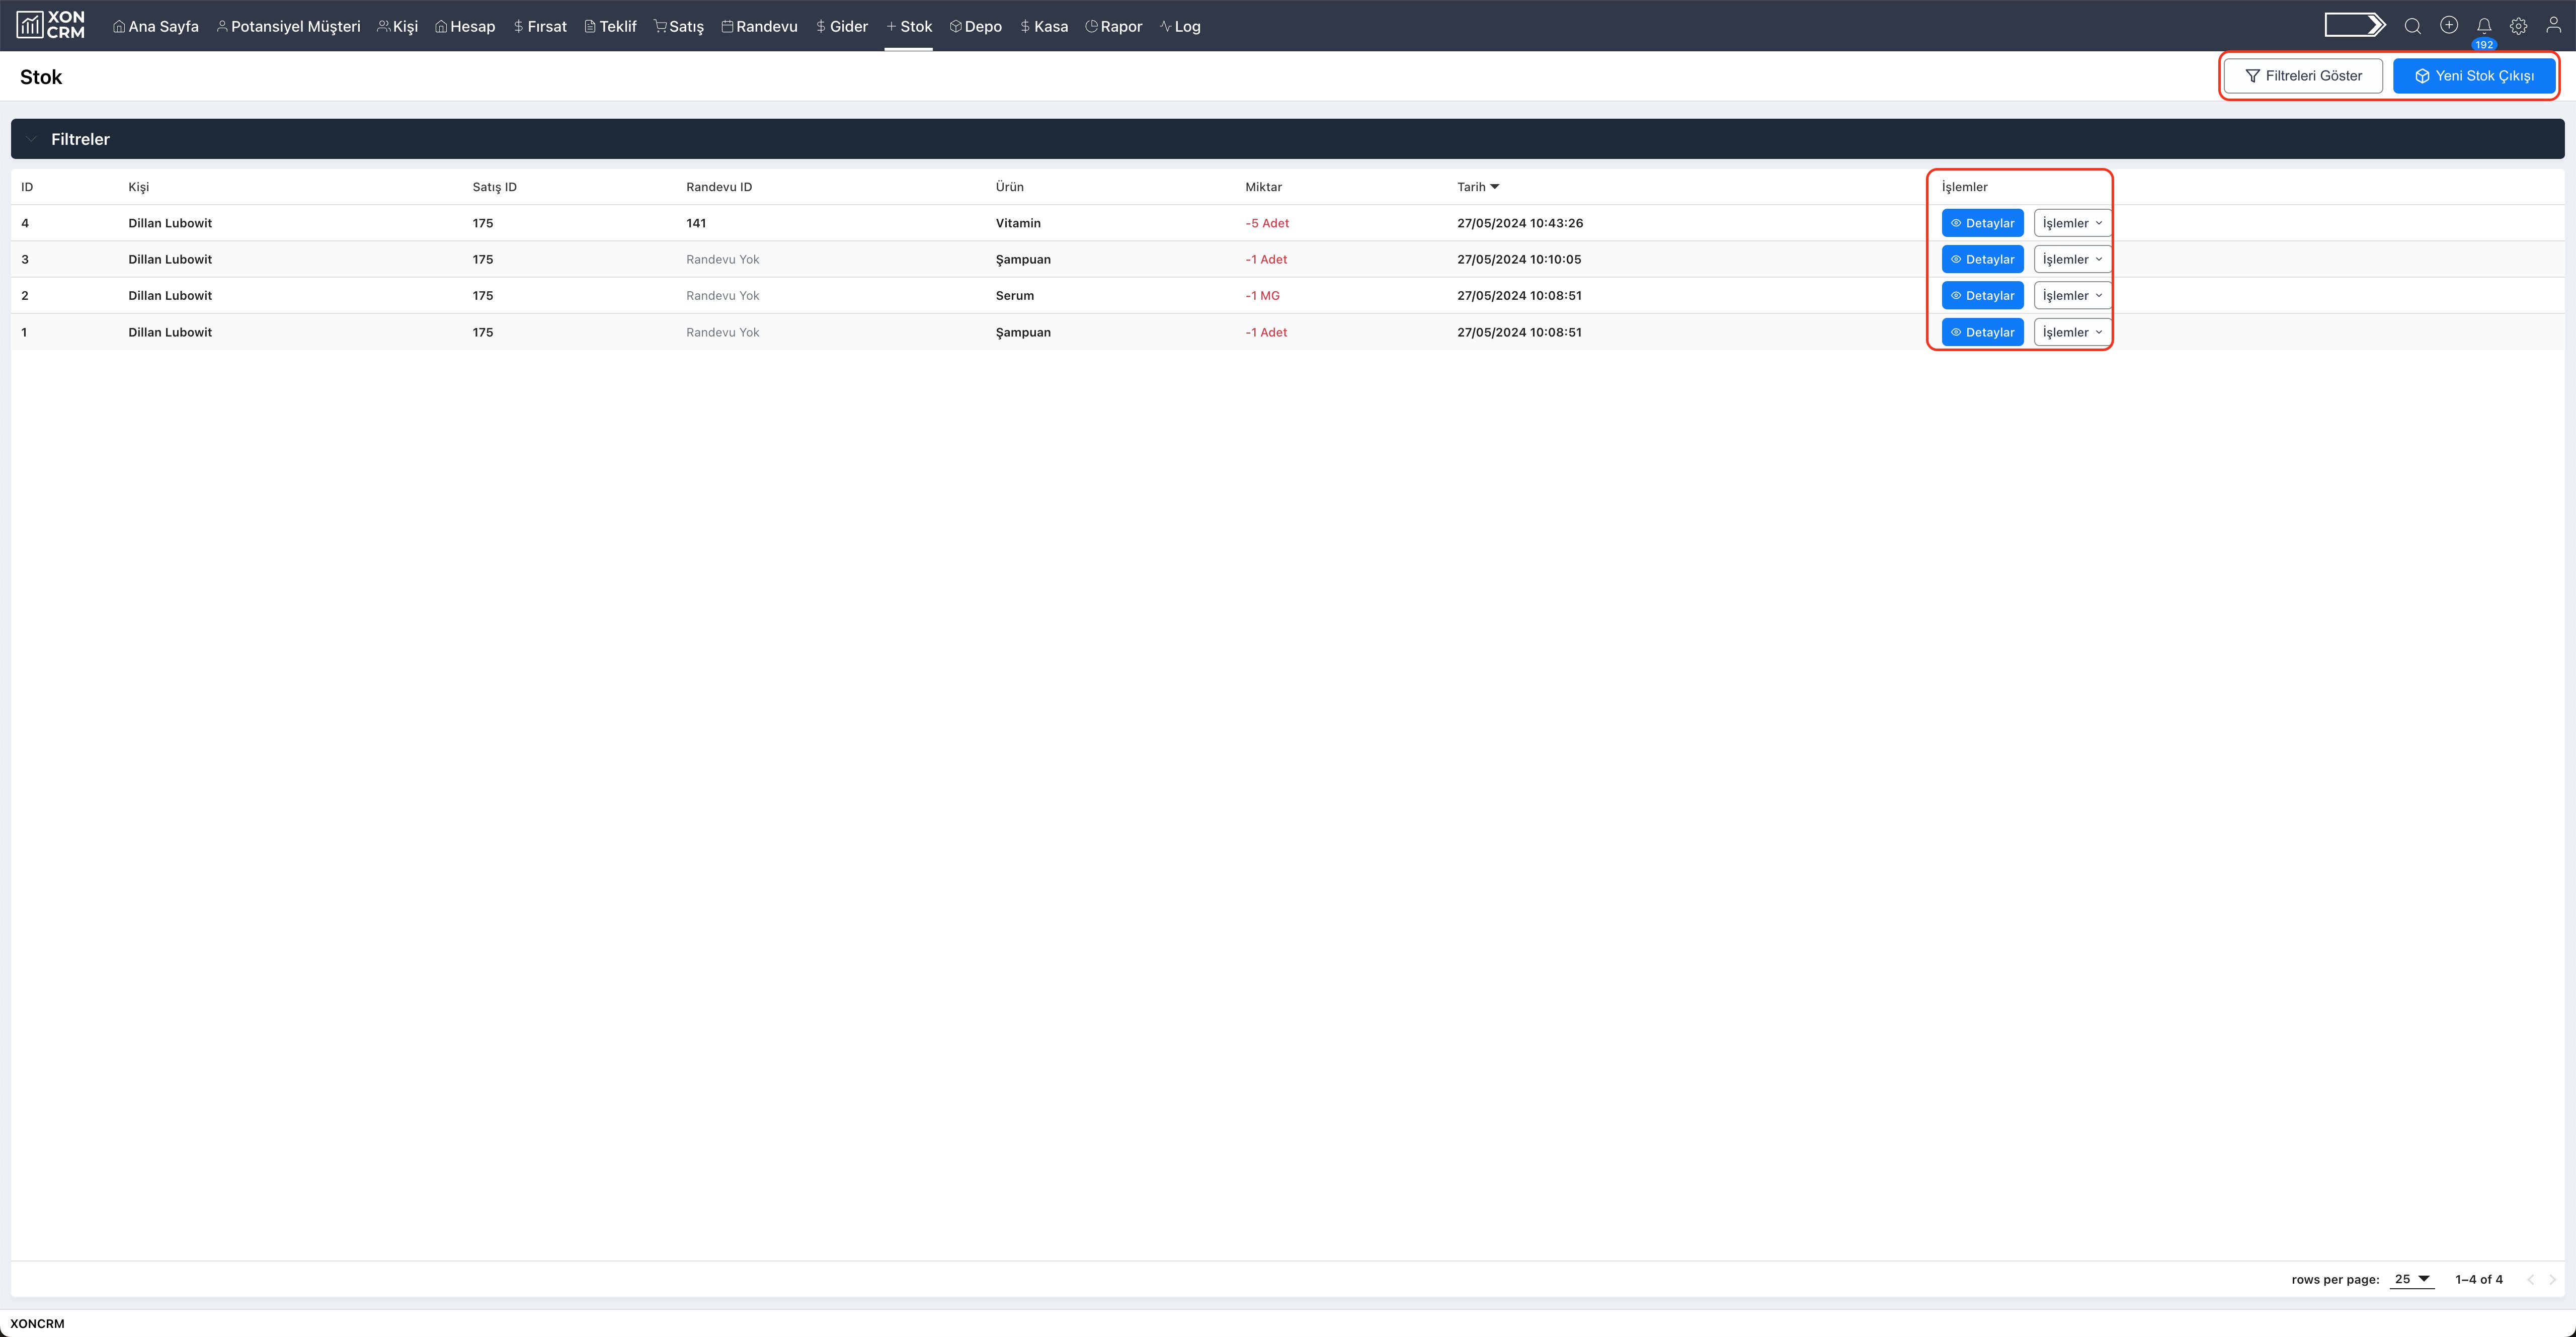
Task: Open the notifications bell icon
Action: (x=2484, y=26)
